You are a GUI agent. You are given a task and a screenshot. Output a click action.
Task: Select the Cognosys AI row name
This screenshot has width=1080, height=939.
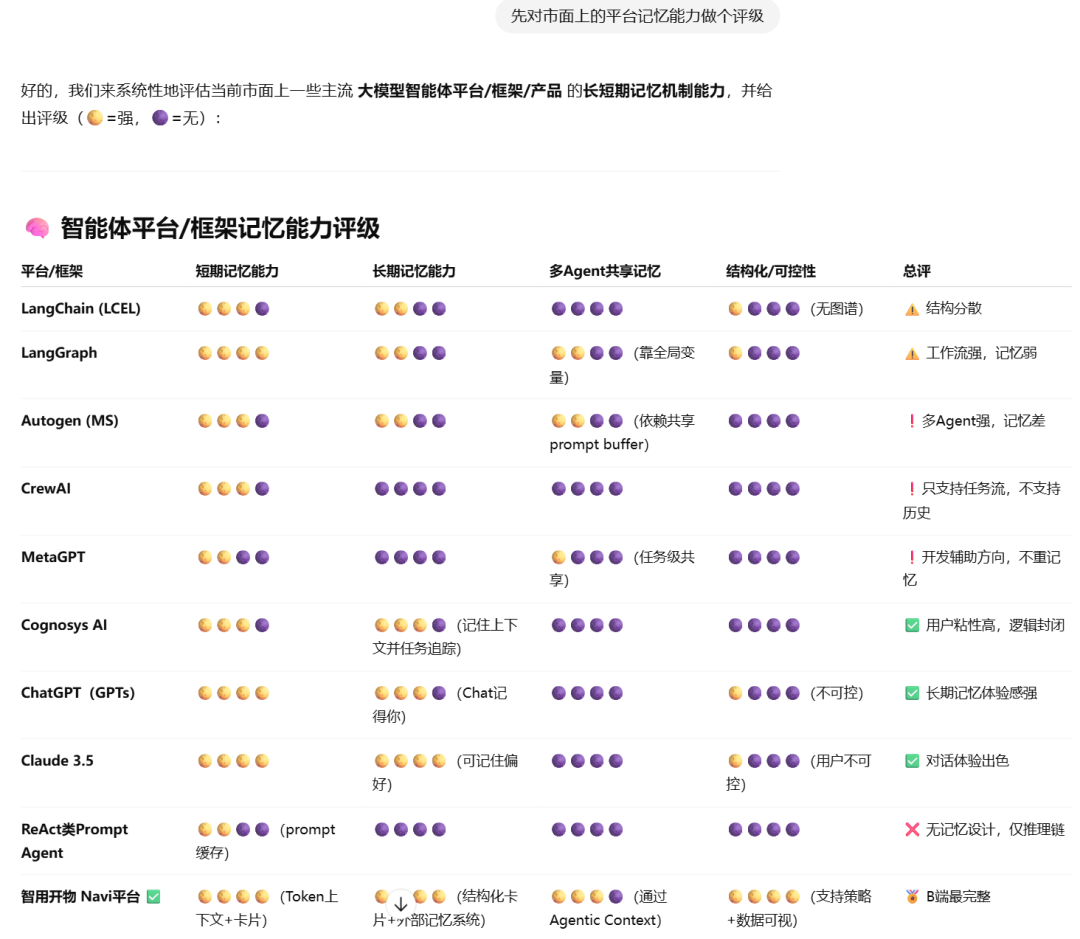click(64, 626)
